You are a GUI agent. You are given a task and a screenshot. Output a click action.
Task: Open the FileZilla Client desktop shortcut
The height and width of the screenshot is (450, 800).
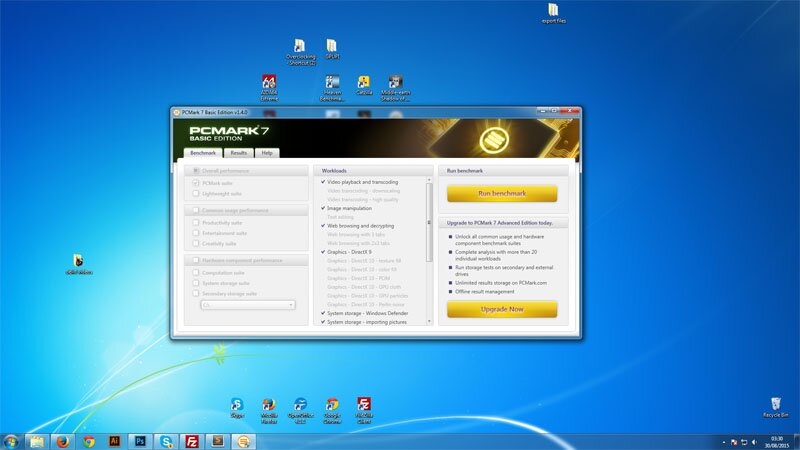(364, 411)
